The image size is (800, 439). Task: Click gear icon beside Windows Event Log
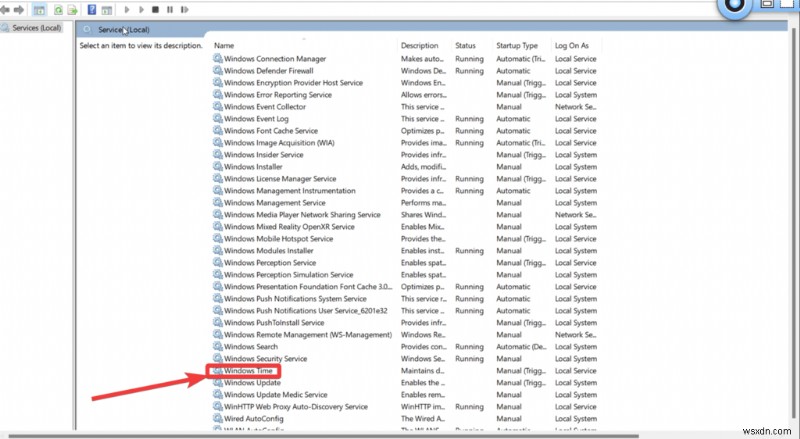[x=218, y=118]
